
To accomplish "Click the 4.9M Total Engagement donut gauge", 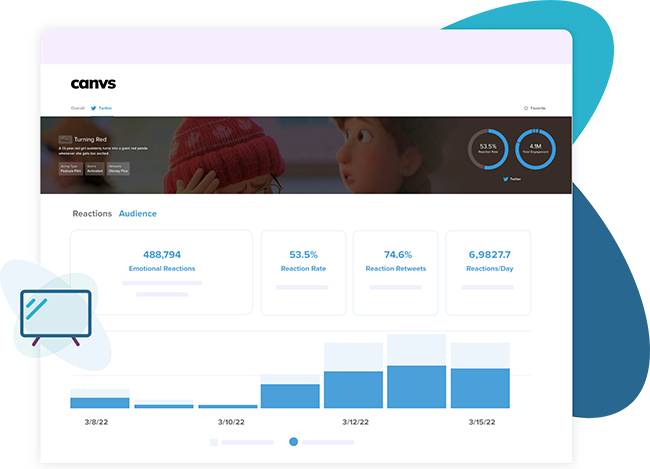I will pos(535,149).
